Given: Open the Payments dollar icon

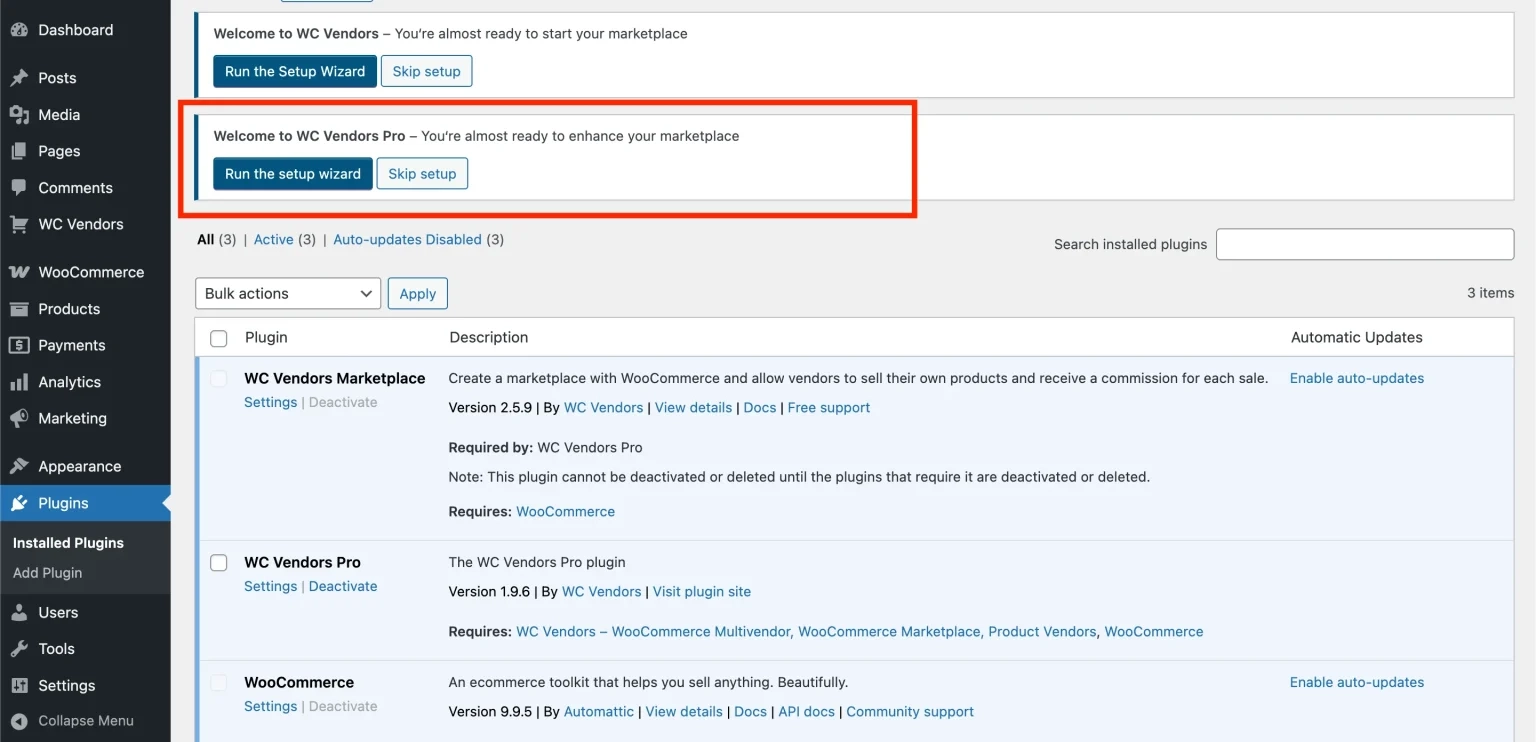Looking at the screenshot, I should [x=19, y=345].
